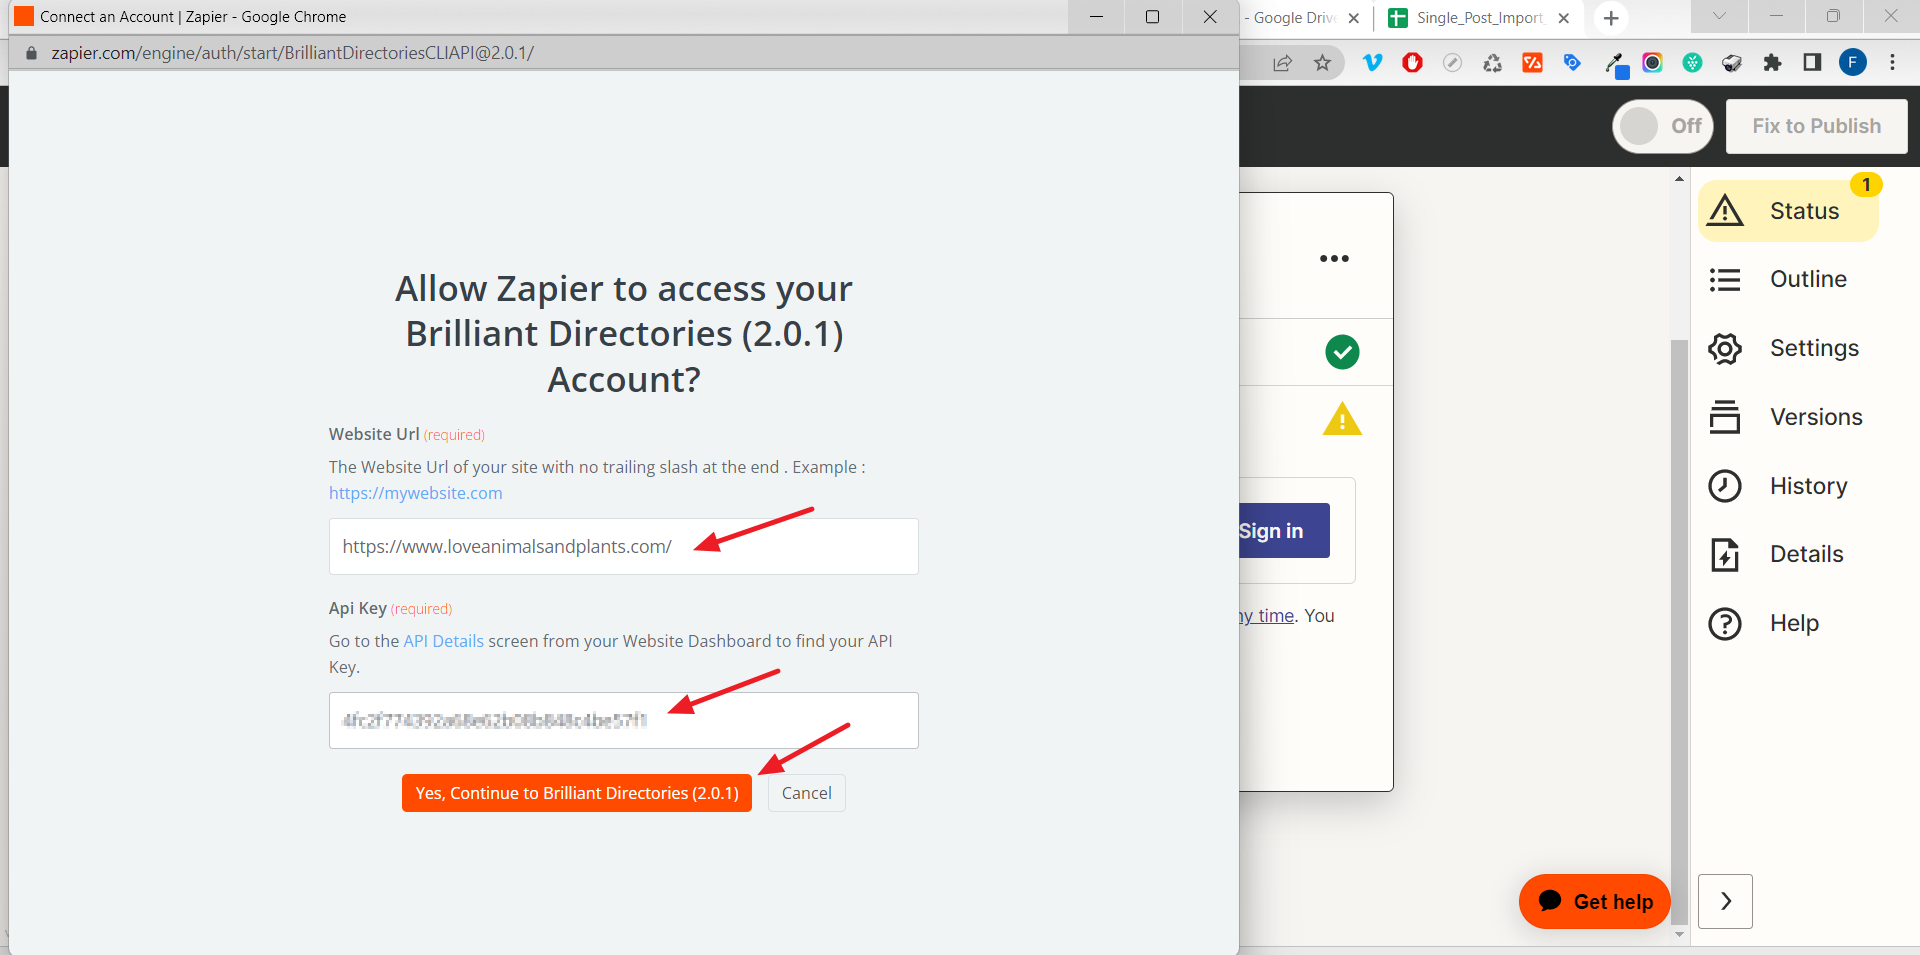Click the scrollbar down arrow
This screenshot has width=1920, height=955.
(1679, 934)
